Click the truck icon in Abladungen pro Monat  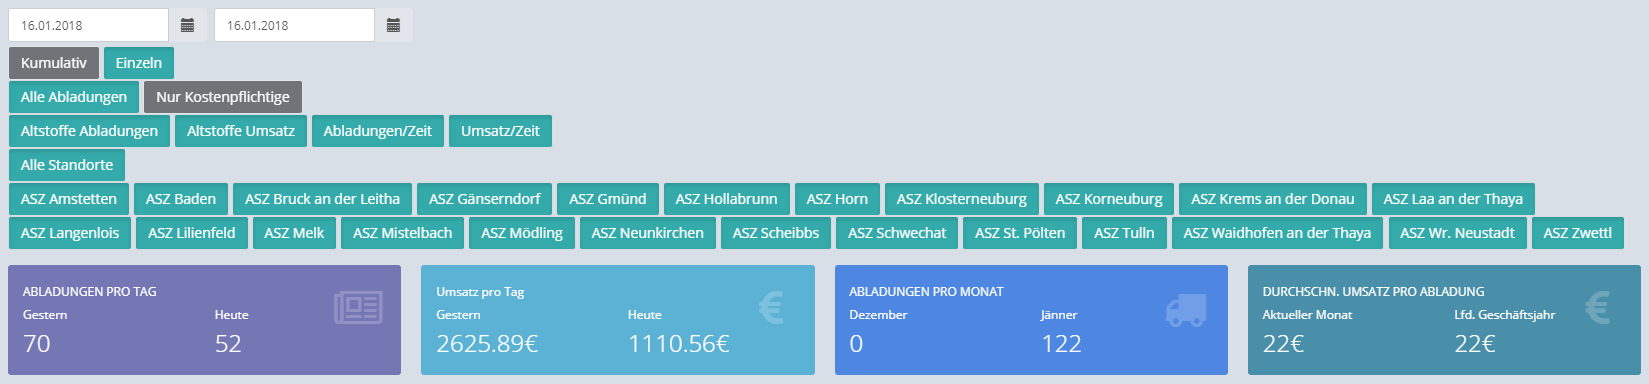pyautogui.click(x=1186, y=309)
